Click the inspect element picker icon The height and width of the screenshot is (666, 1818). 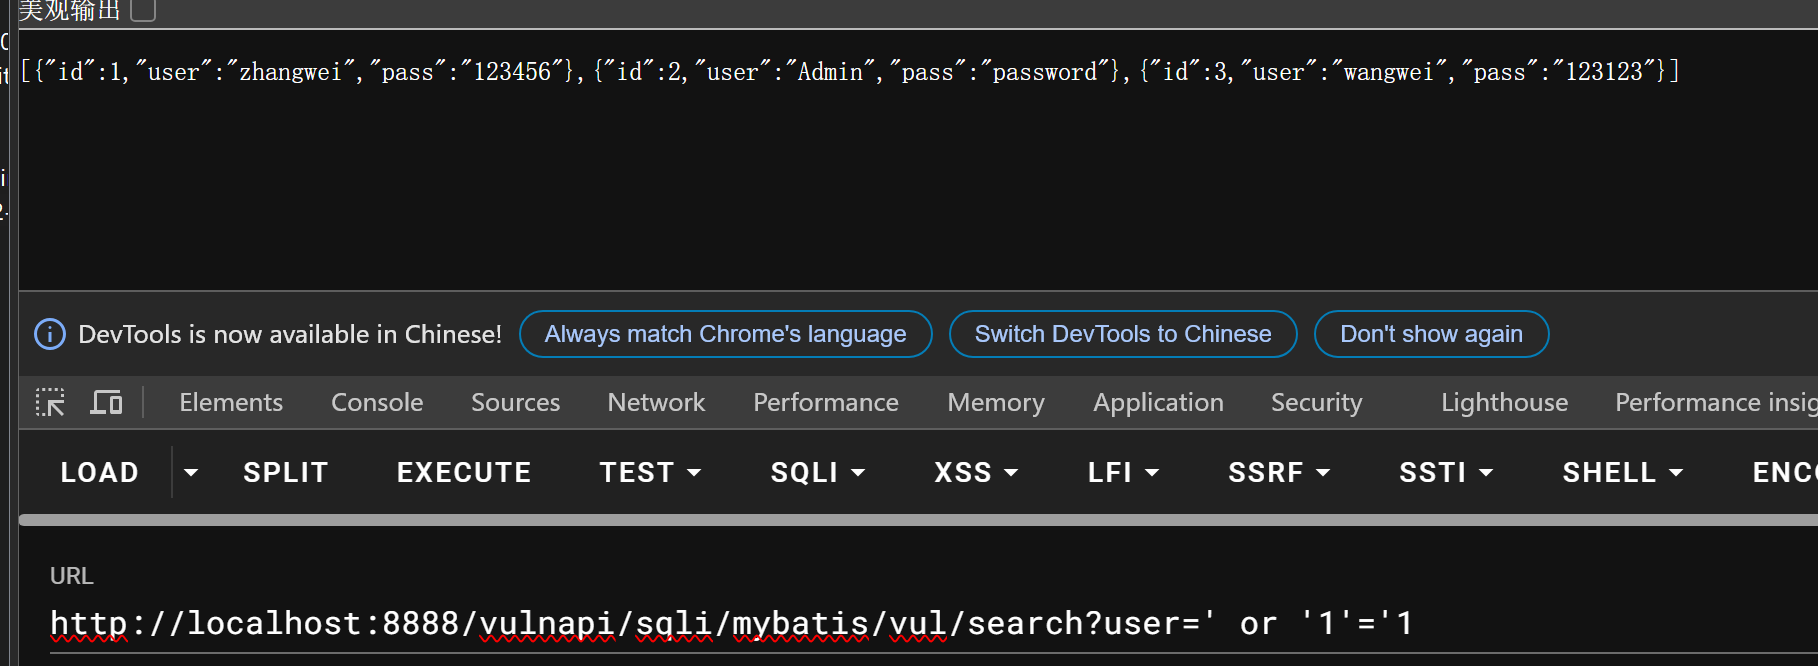coord(50,403)
